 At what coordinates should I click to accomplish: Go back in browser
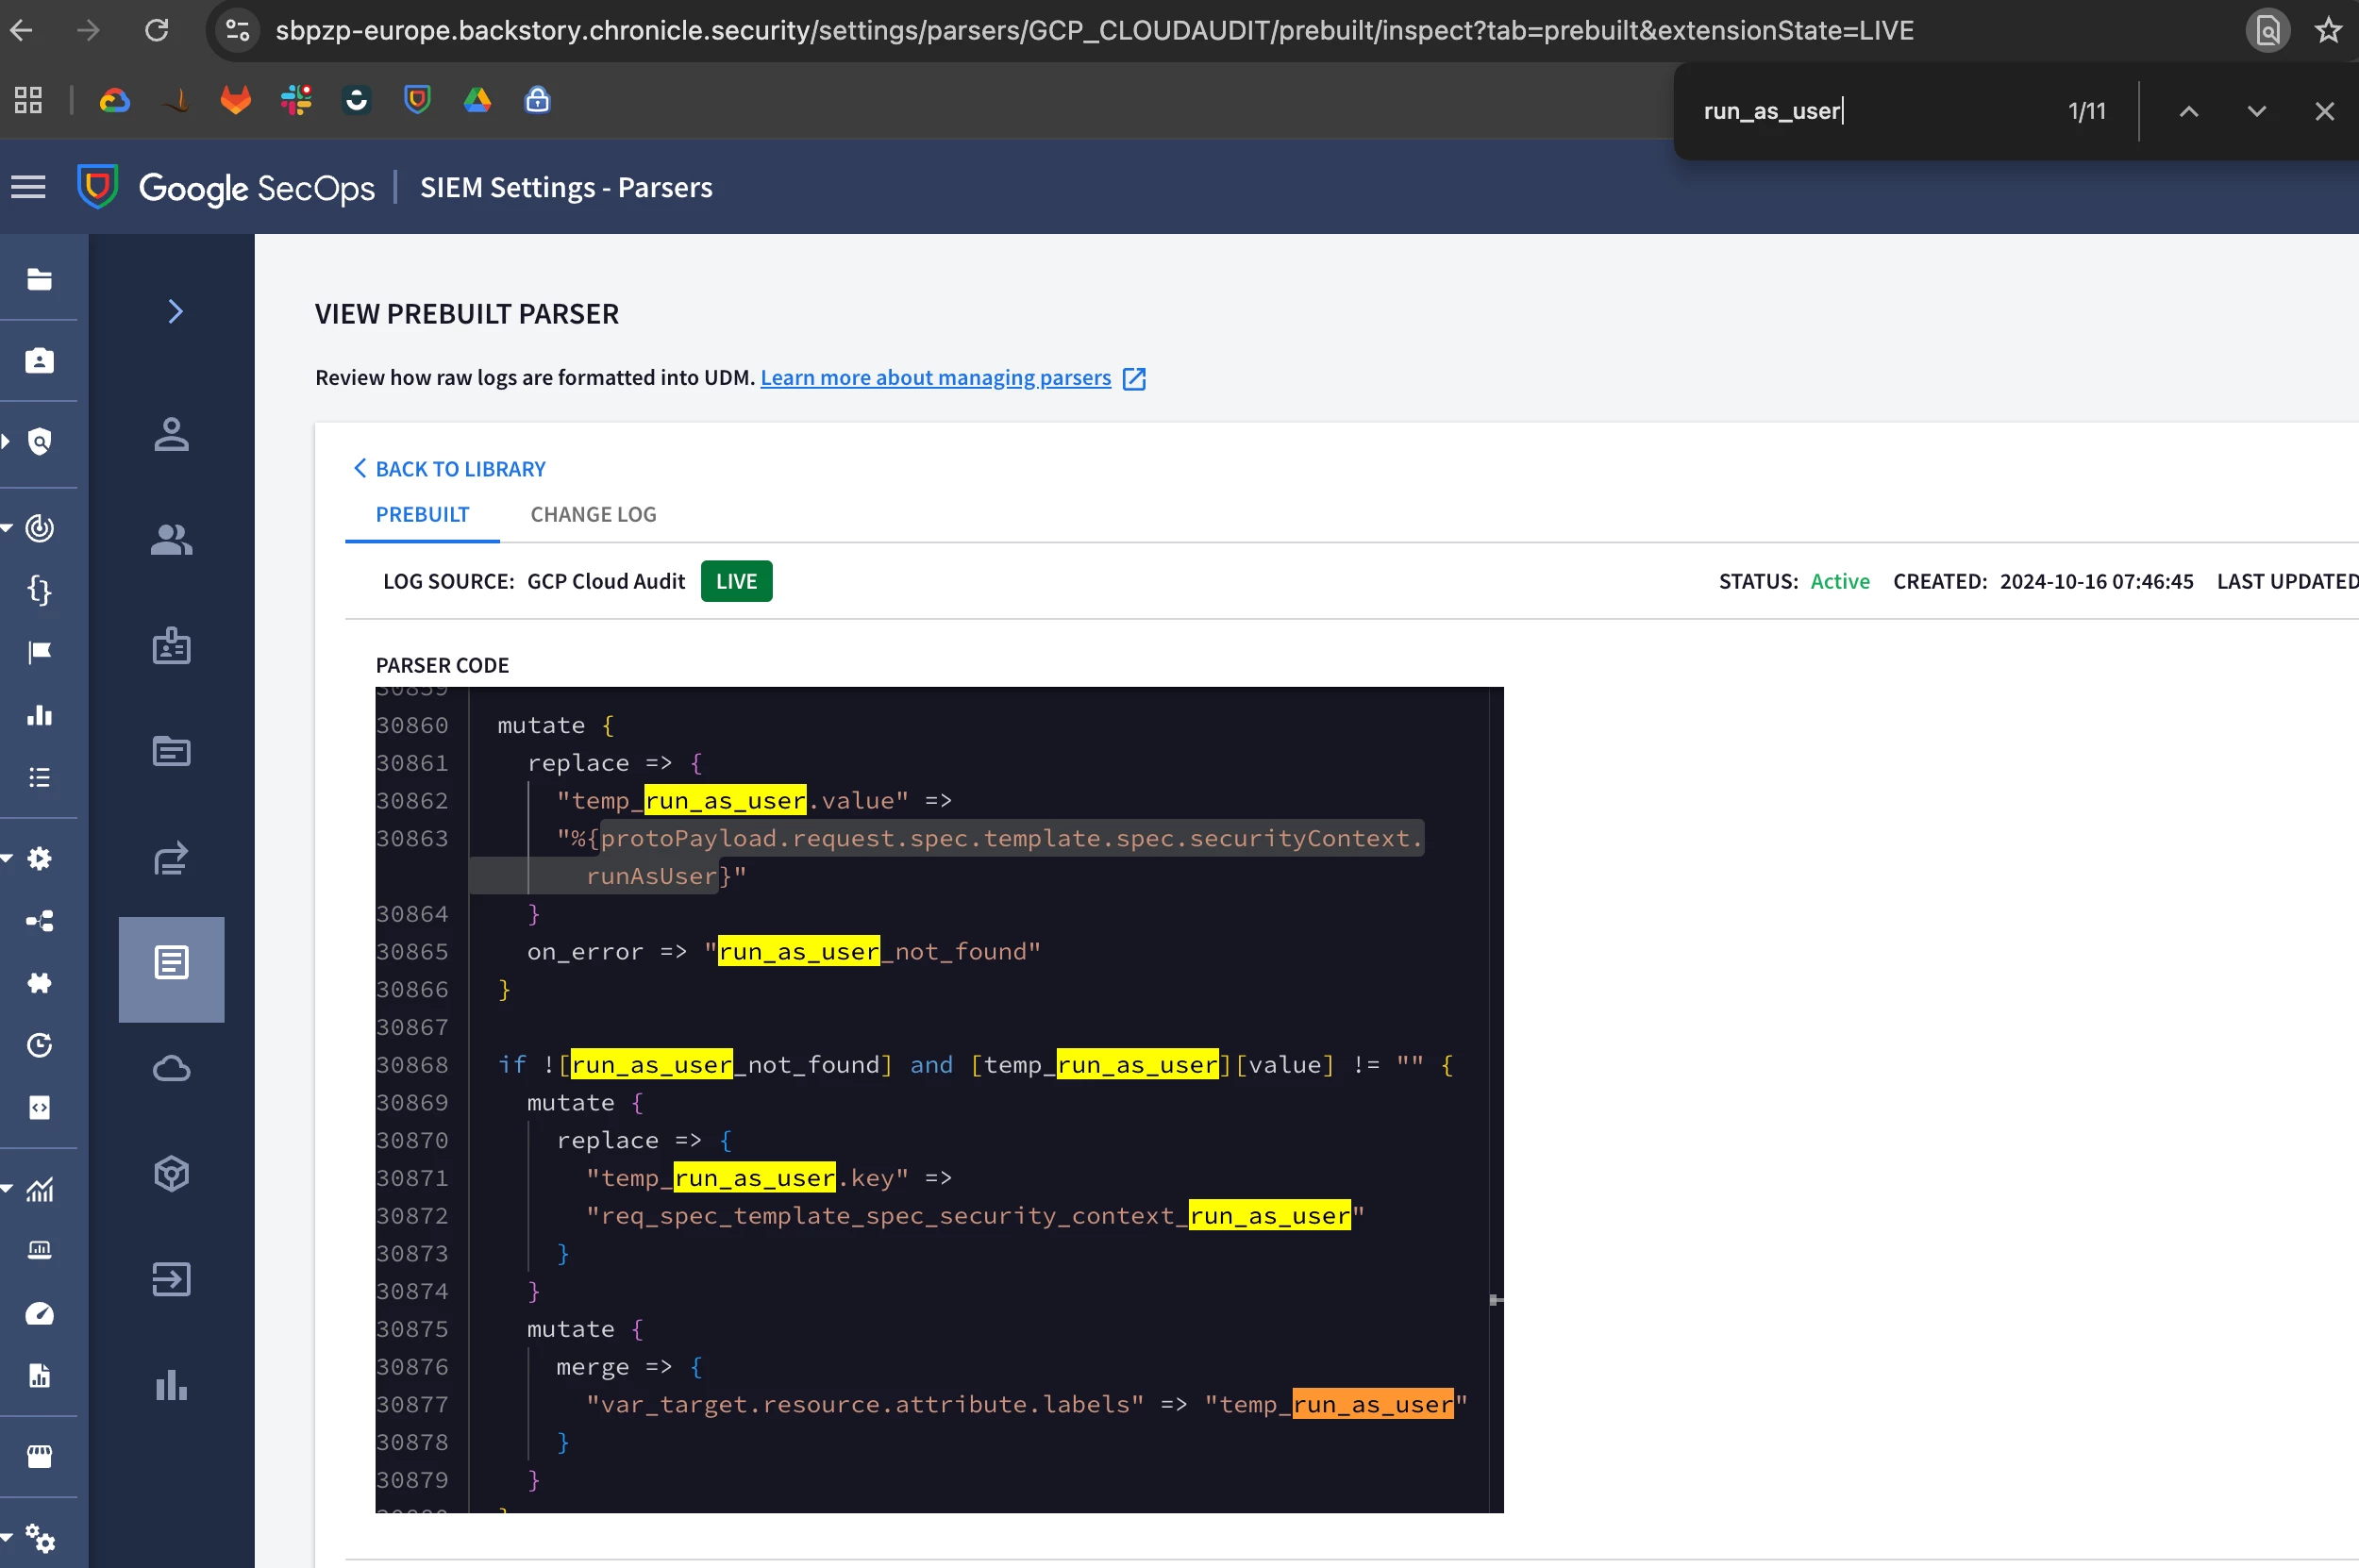pyautogui.click(x=22, y=31)
